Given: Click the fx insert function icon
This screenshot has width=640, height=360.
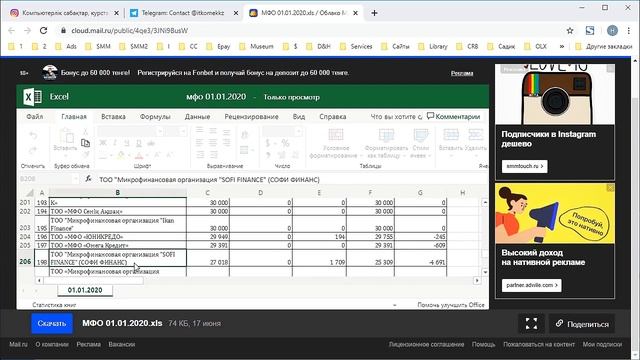Looking at the screenshot, I should click(x=88, y=179).
